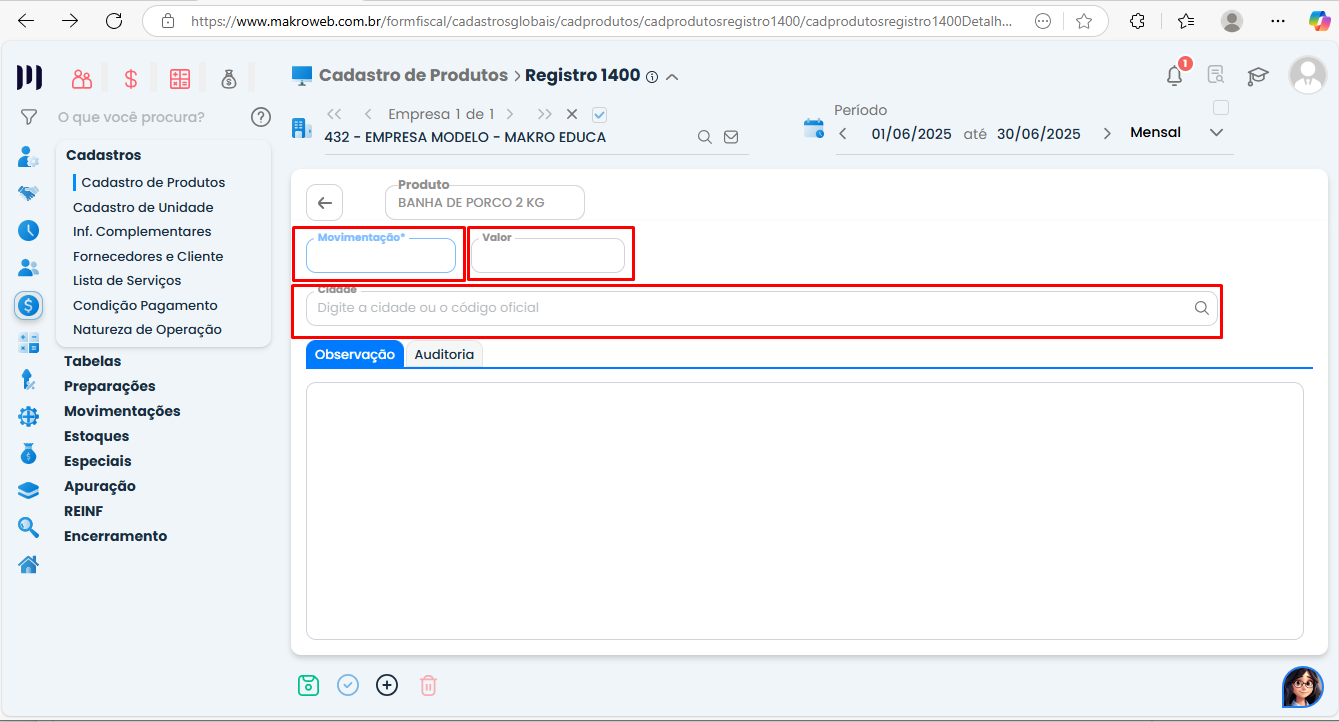Delete the record with trash icon
The image size is (1339, 722).
point(428,685)
